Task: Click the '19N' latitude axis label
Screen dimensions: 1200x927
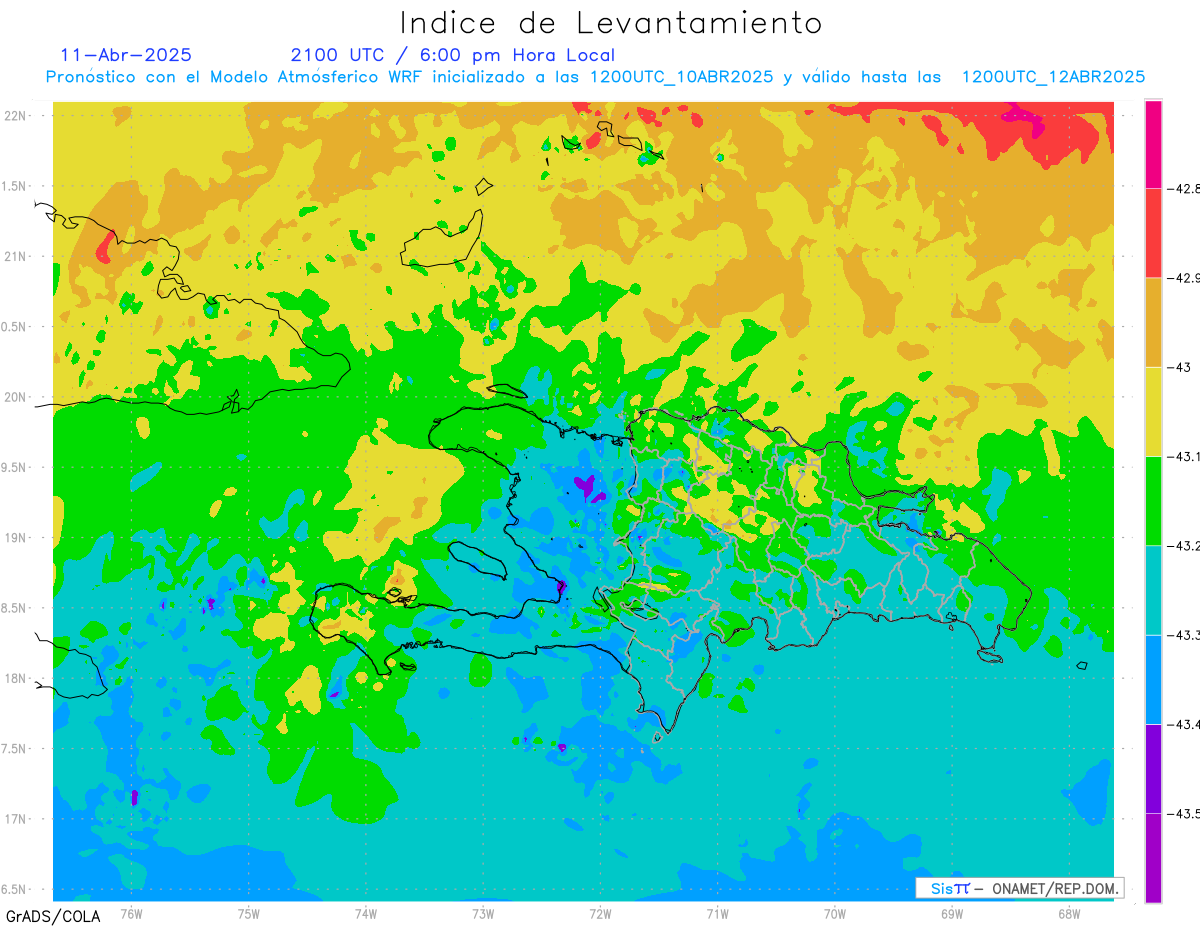Action: tap(16, 537)
